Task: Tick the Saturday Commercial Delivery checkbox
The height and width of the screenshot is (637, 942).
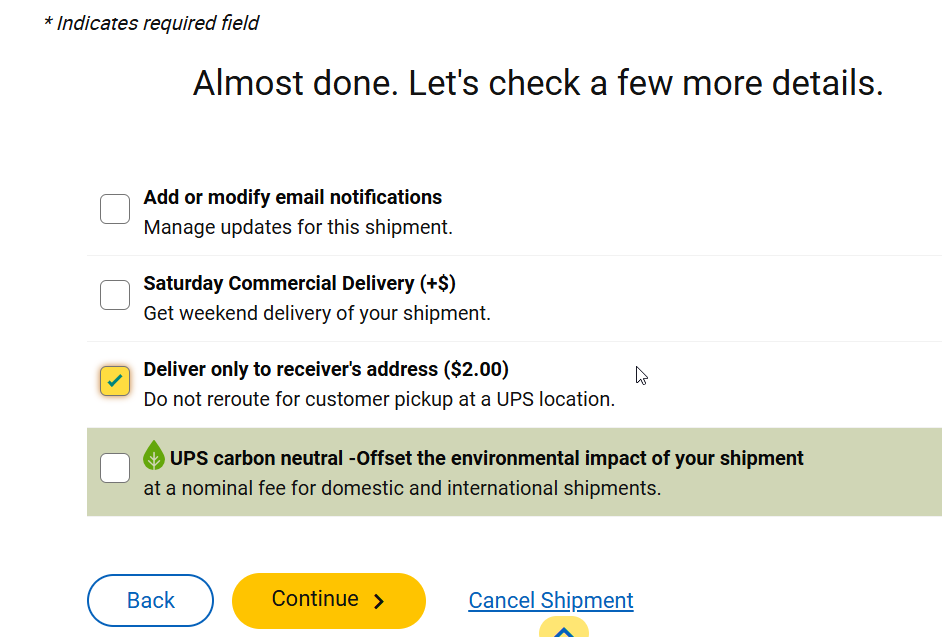Action: [x=115, y=295]
